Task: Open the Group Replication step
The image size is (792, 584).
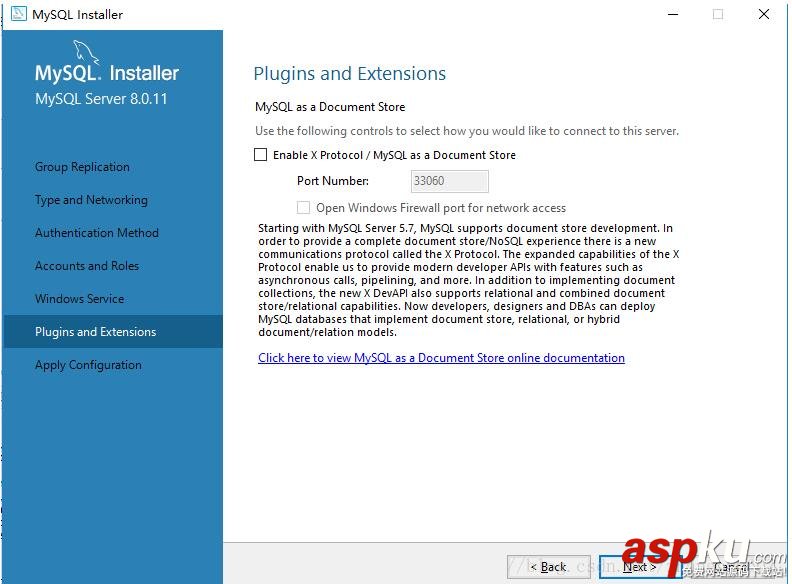Action: pyautogui.click(x=82, y=167)
